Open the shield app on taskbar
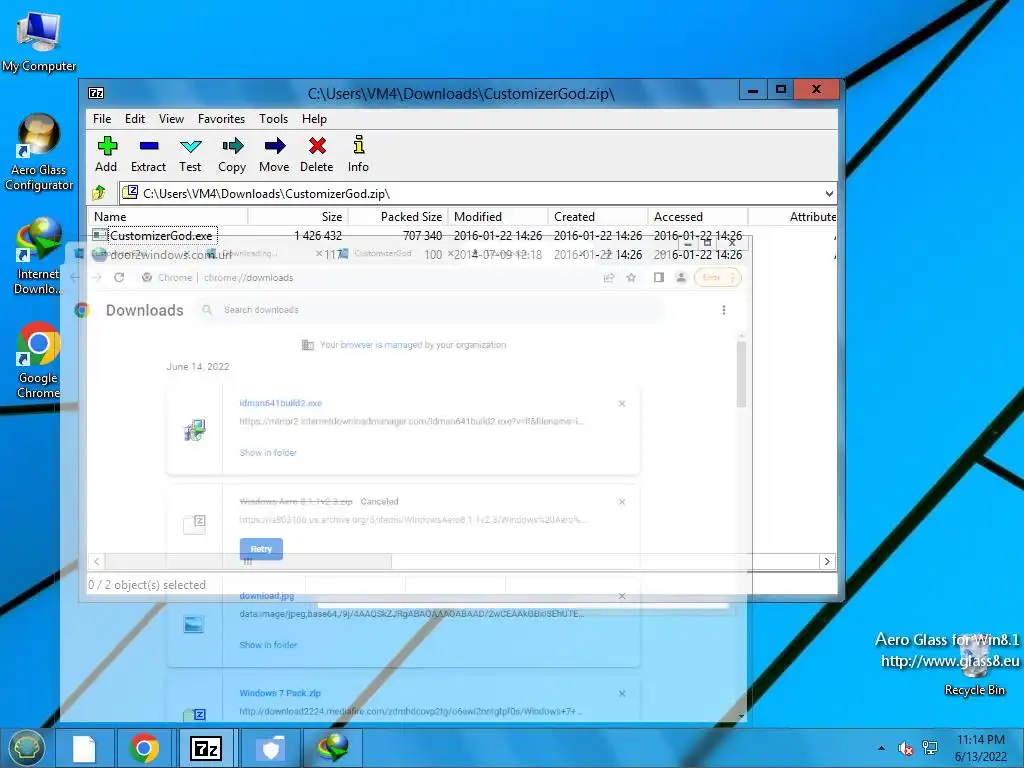Image resolution: width=1024 pixels, height=768 pixels. click(x=270, y=748)
